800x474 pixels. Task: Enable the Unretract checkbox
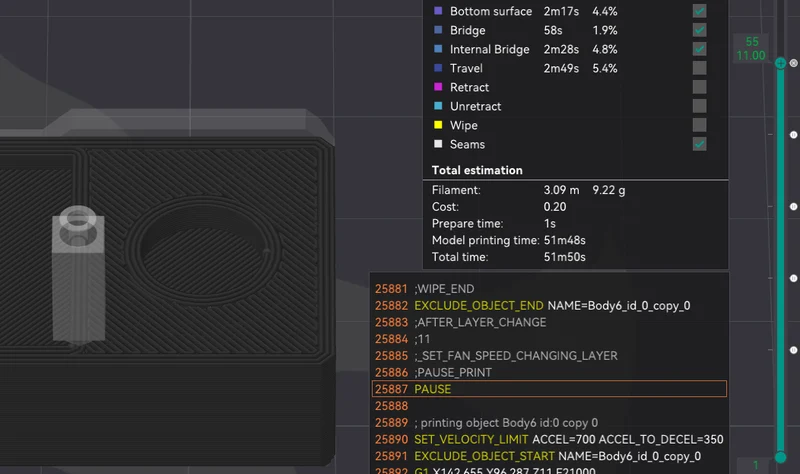pos(699,106)
